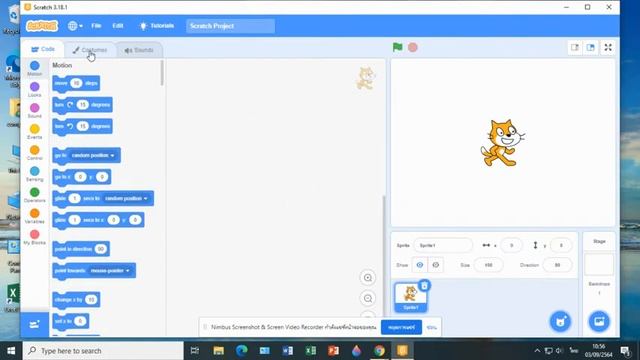Image resolution: width=640 pixels, height=360 pixels.
Task: Select the Looks block category
Action: [x=35, y=89]
